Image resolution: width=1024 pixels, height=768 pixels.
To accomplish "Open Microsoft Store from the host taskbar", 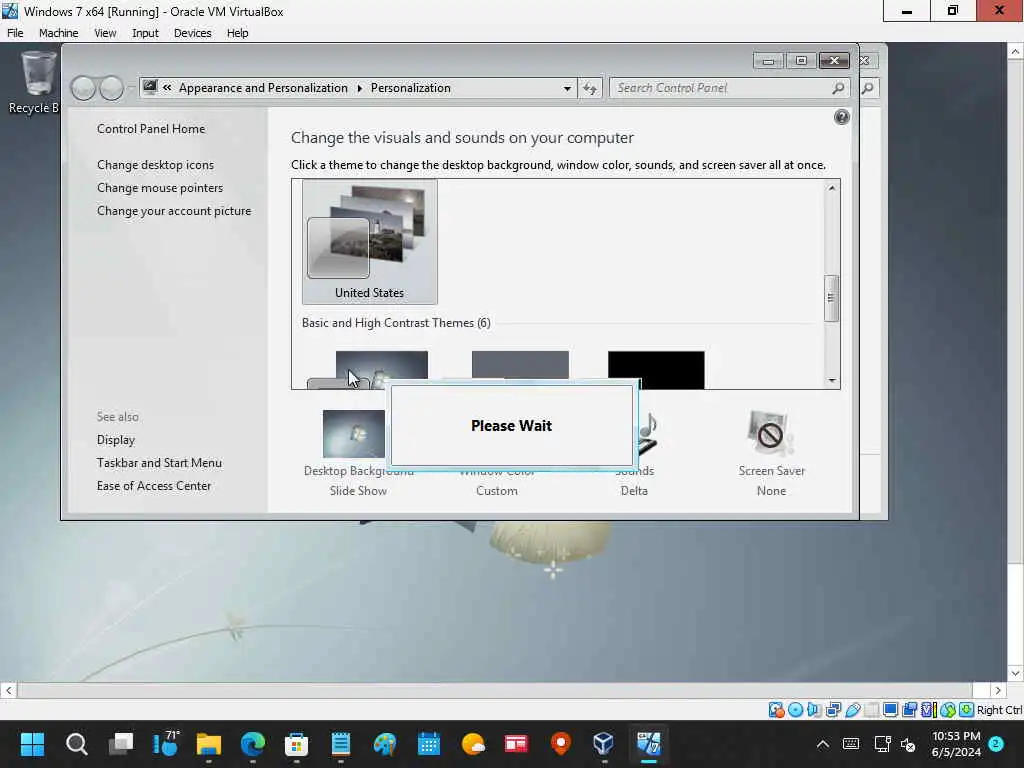I will click(296, 744).
